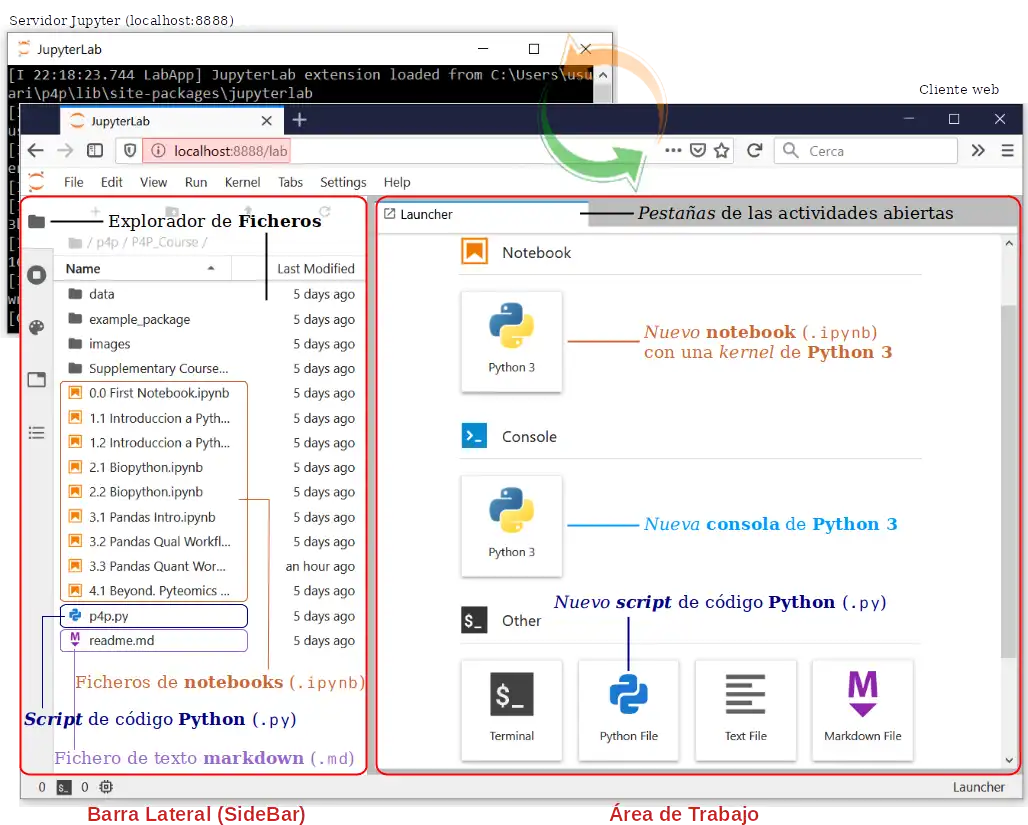Select 3.3 Pandas Quant Wor... file

point(210,566)
